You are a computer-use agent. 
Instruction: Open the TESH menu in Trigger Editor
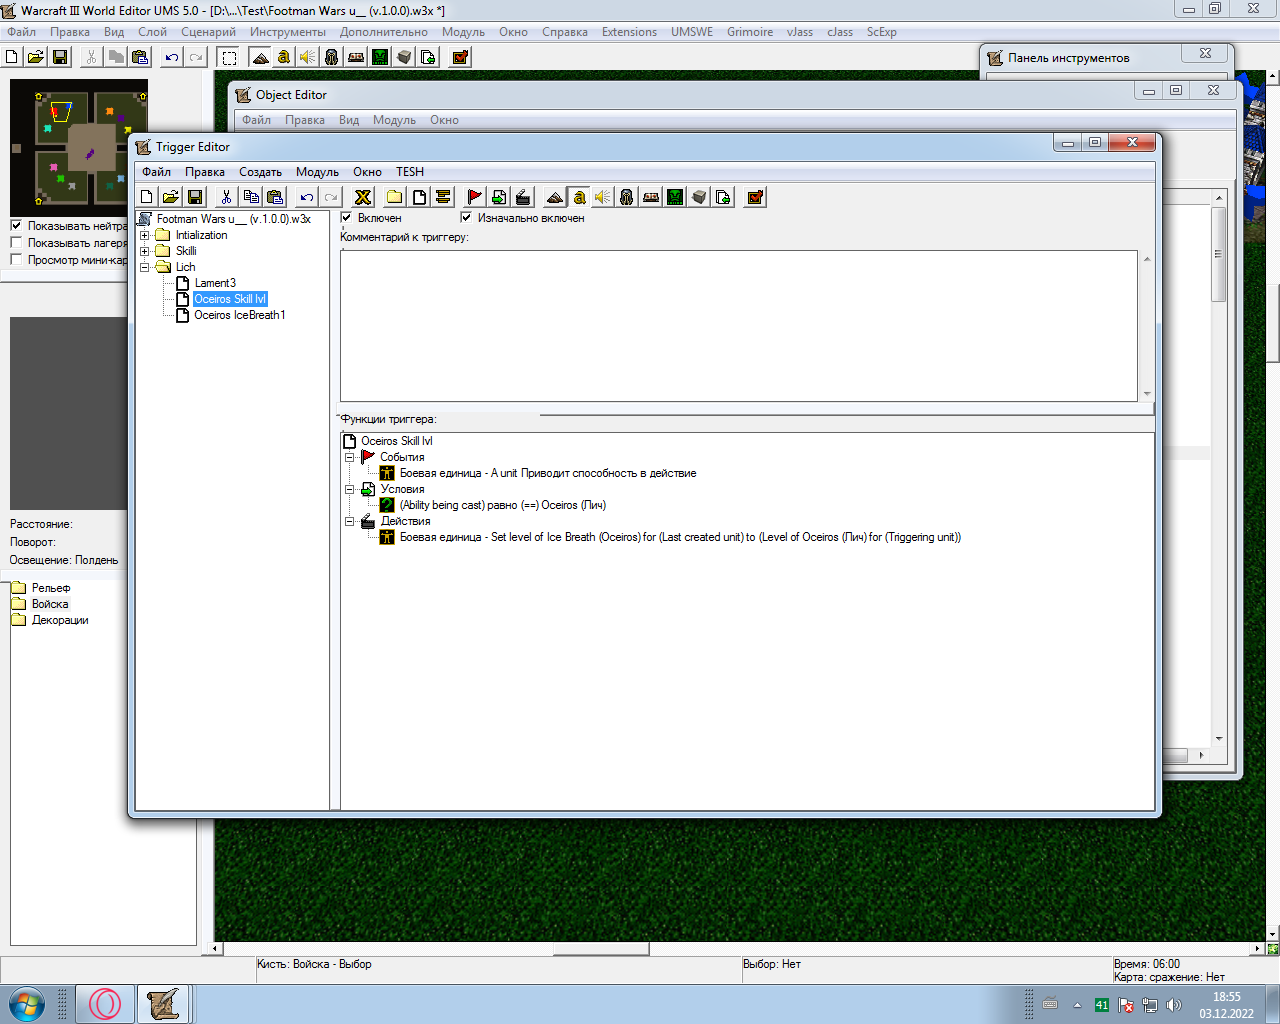(x=410, y=172)
